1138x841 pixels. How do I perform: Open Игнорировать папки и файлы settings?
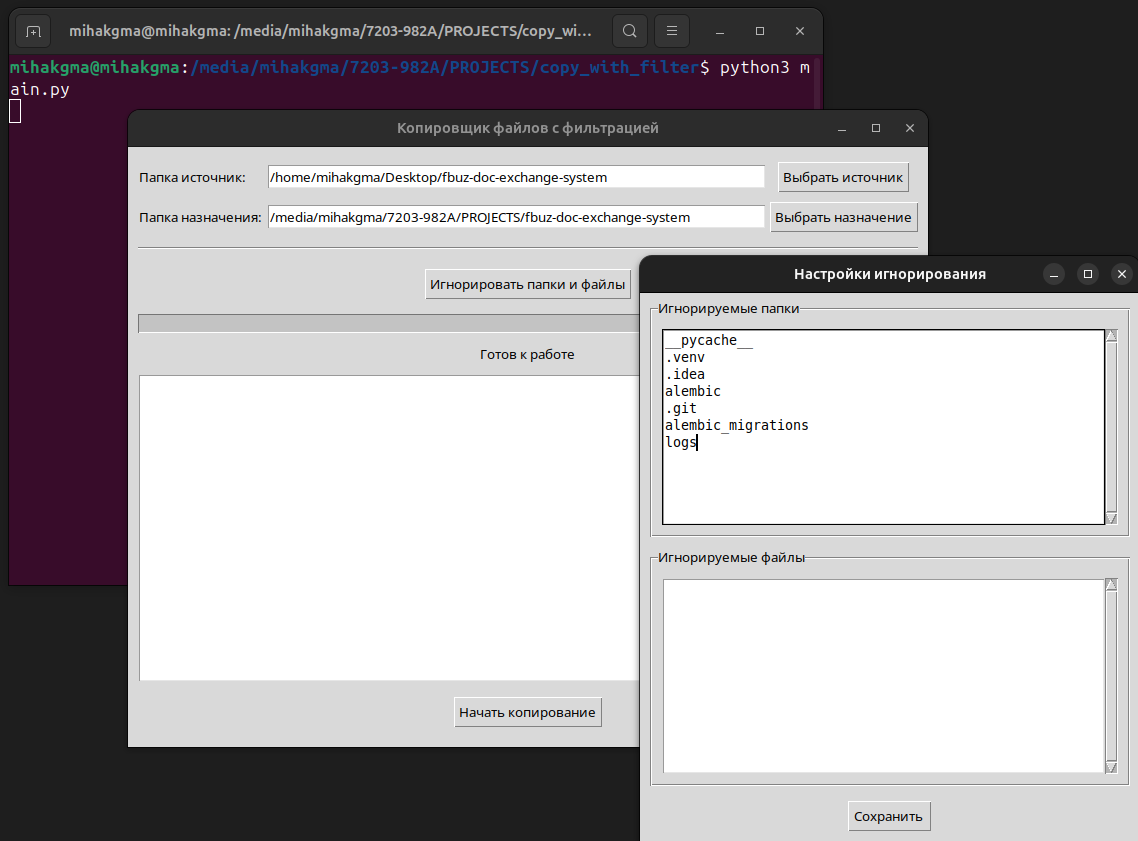point(528,284)
